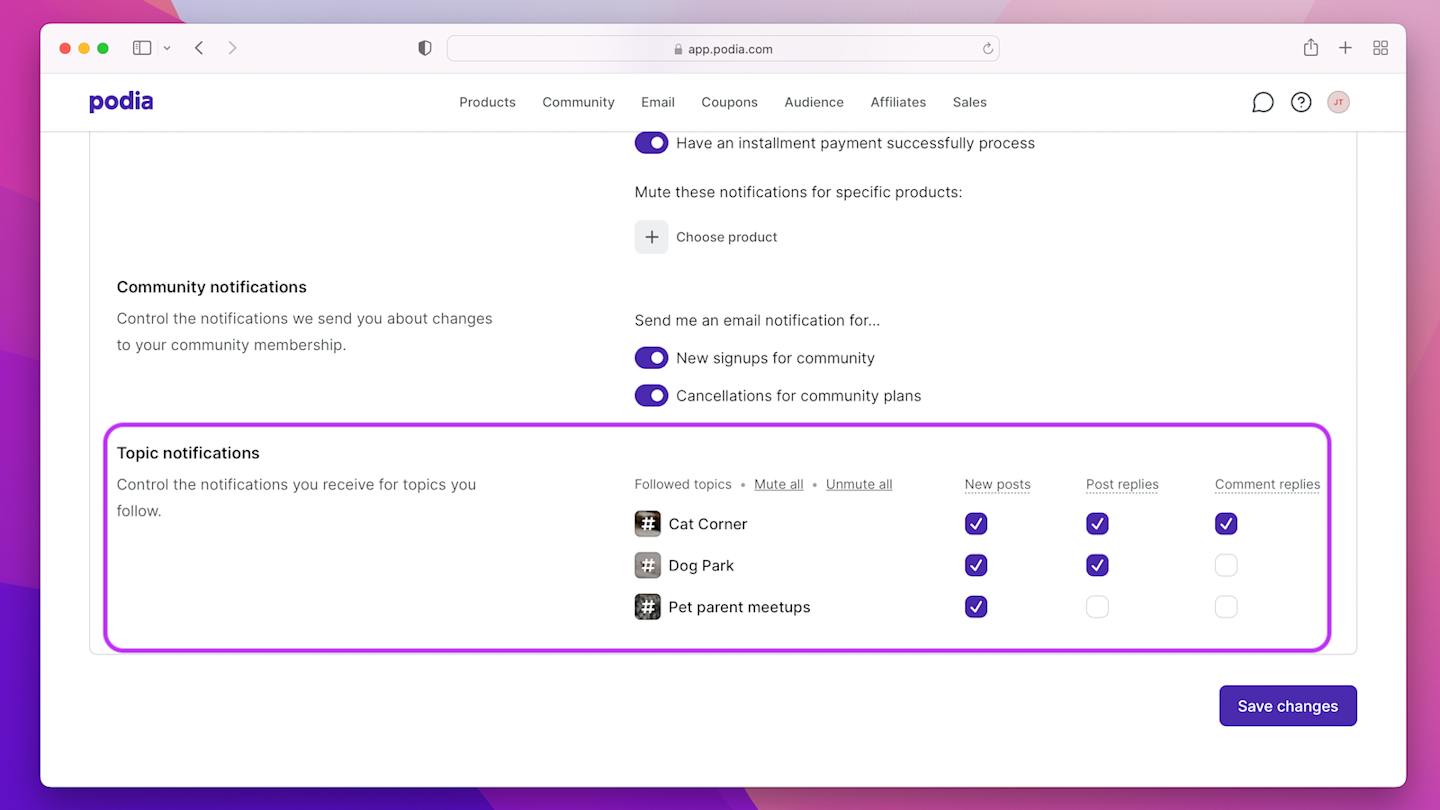Click the Choose product label

coord(727,237)
